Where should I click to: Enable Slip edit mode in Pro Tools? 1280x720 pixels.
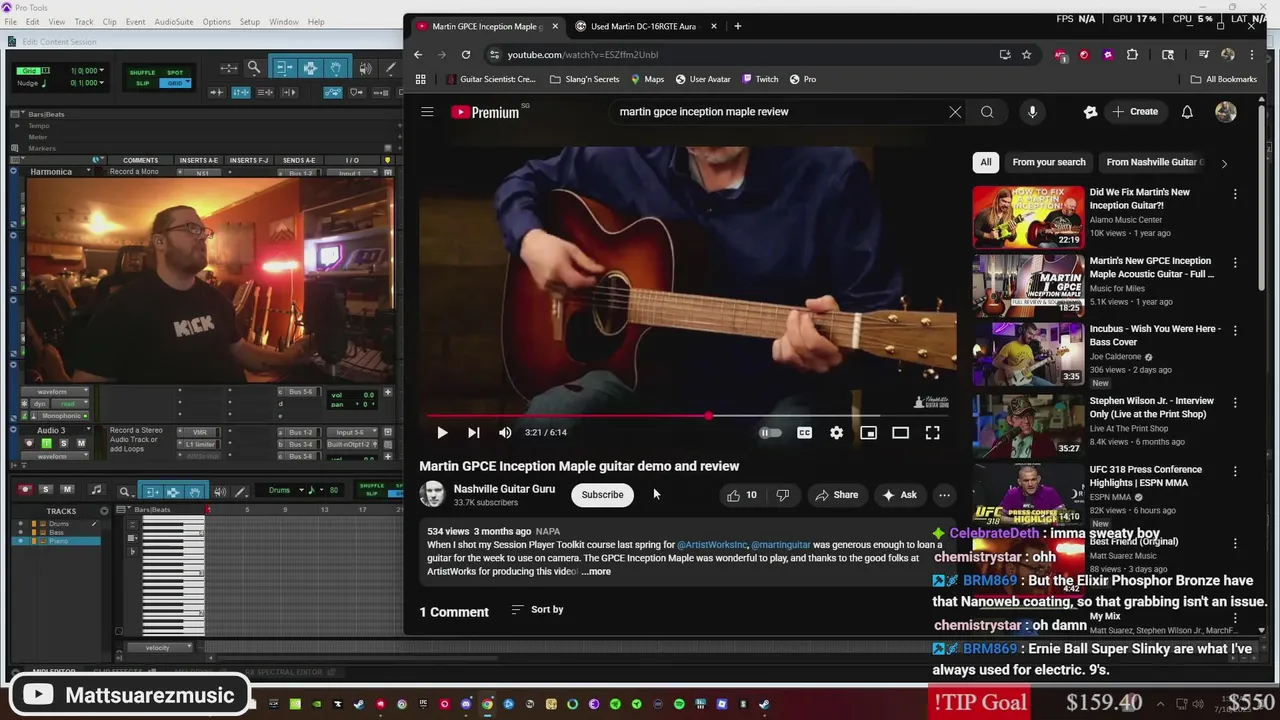coord(142,83)
